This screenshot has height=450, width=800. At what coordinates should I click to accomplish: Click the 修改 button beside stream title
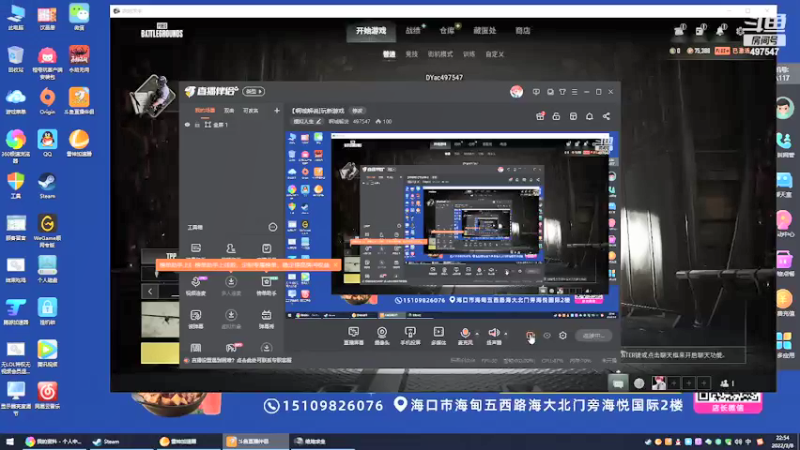[x=357, y=111]
